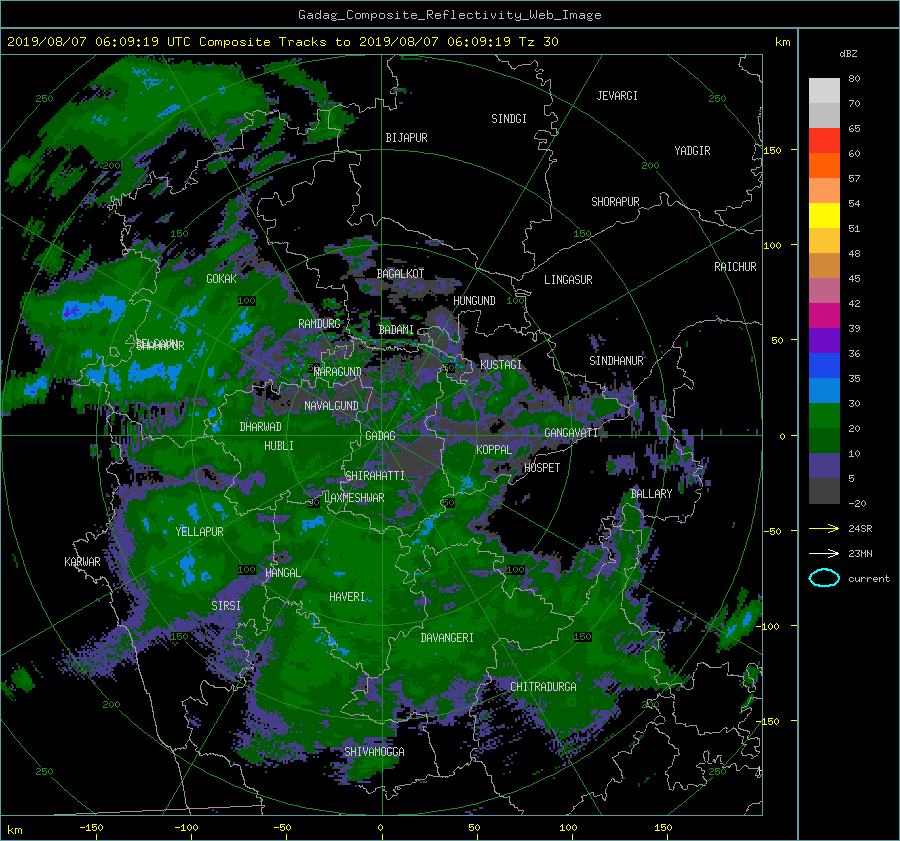
Task: Select the purple swatch in dBZ scale
Action: coord(824,340)
